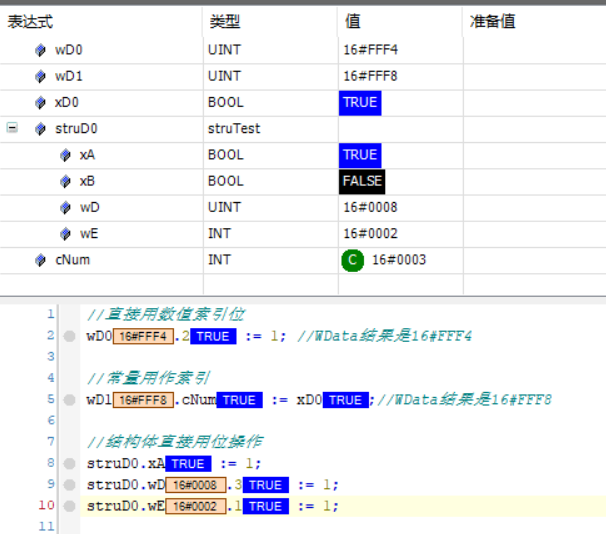Click inline TRUE after xD0 on line 5
The width and height of the screenshot is (606, 534).
coord(346,400)
